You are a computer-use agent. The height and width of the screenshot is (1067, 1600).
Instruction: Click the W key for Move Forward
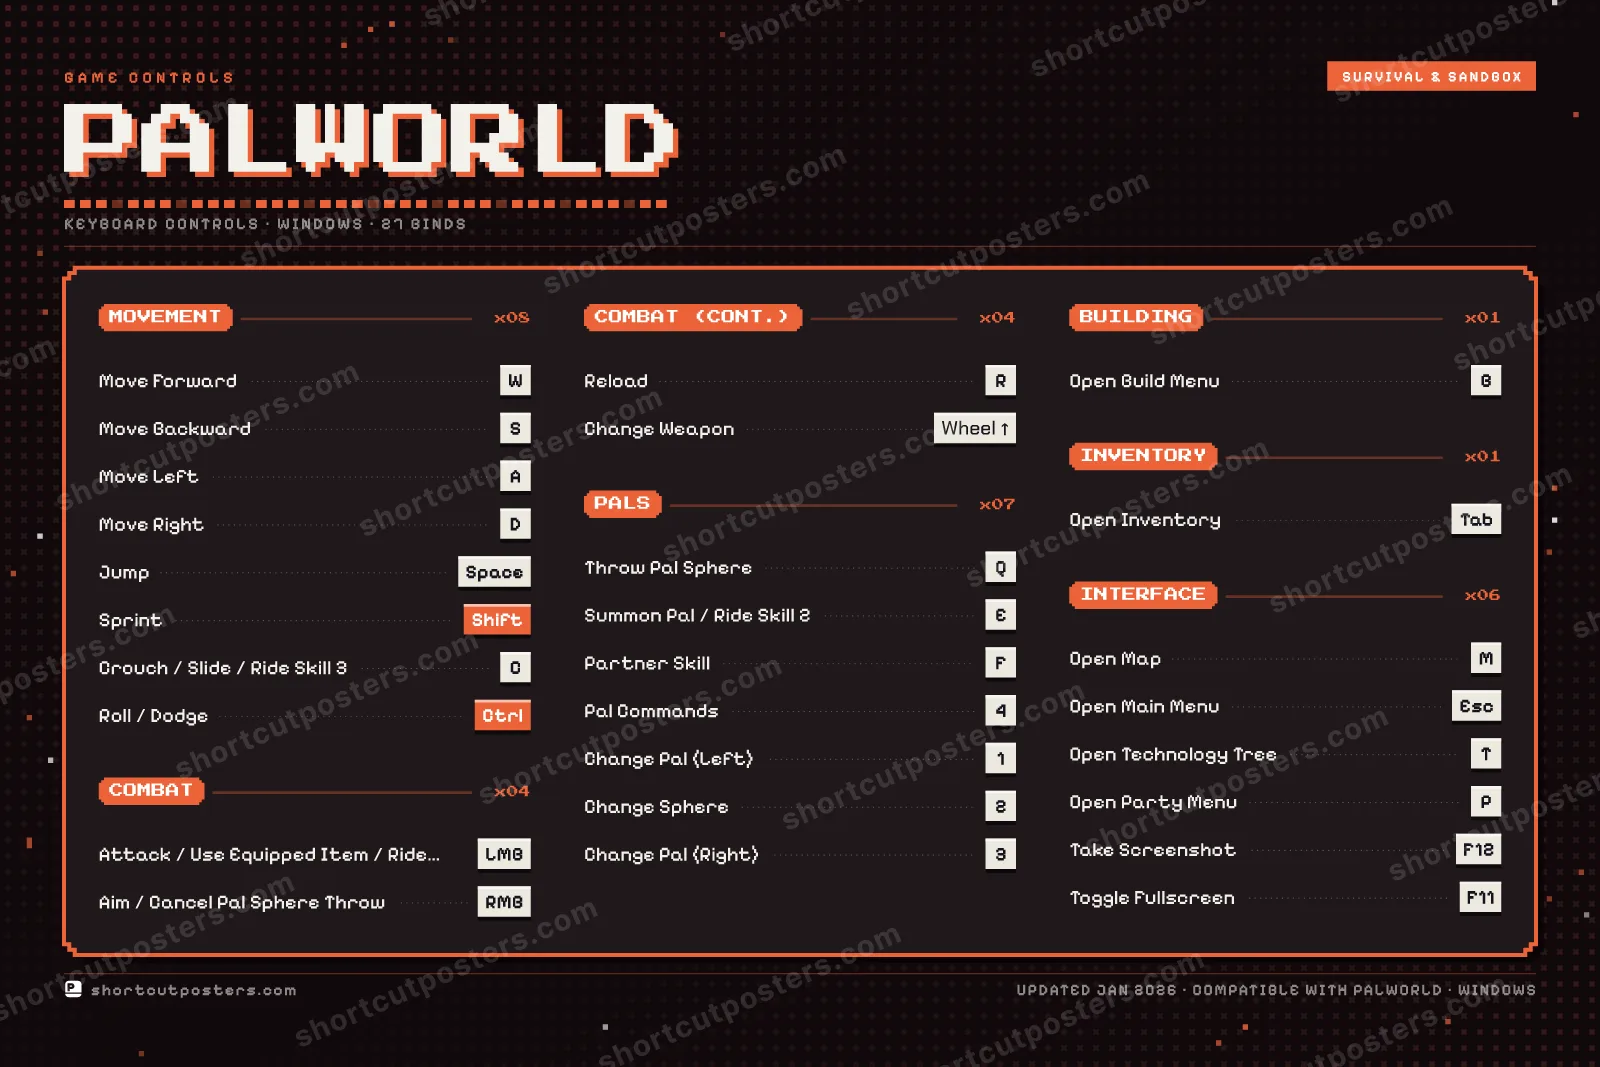(515, 380)
